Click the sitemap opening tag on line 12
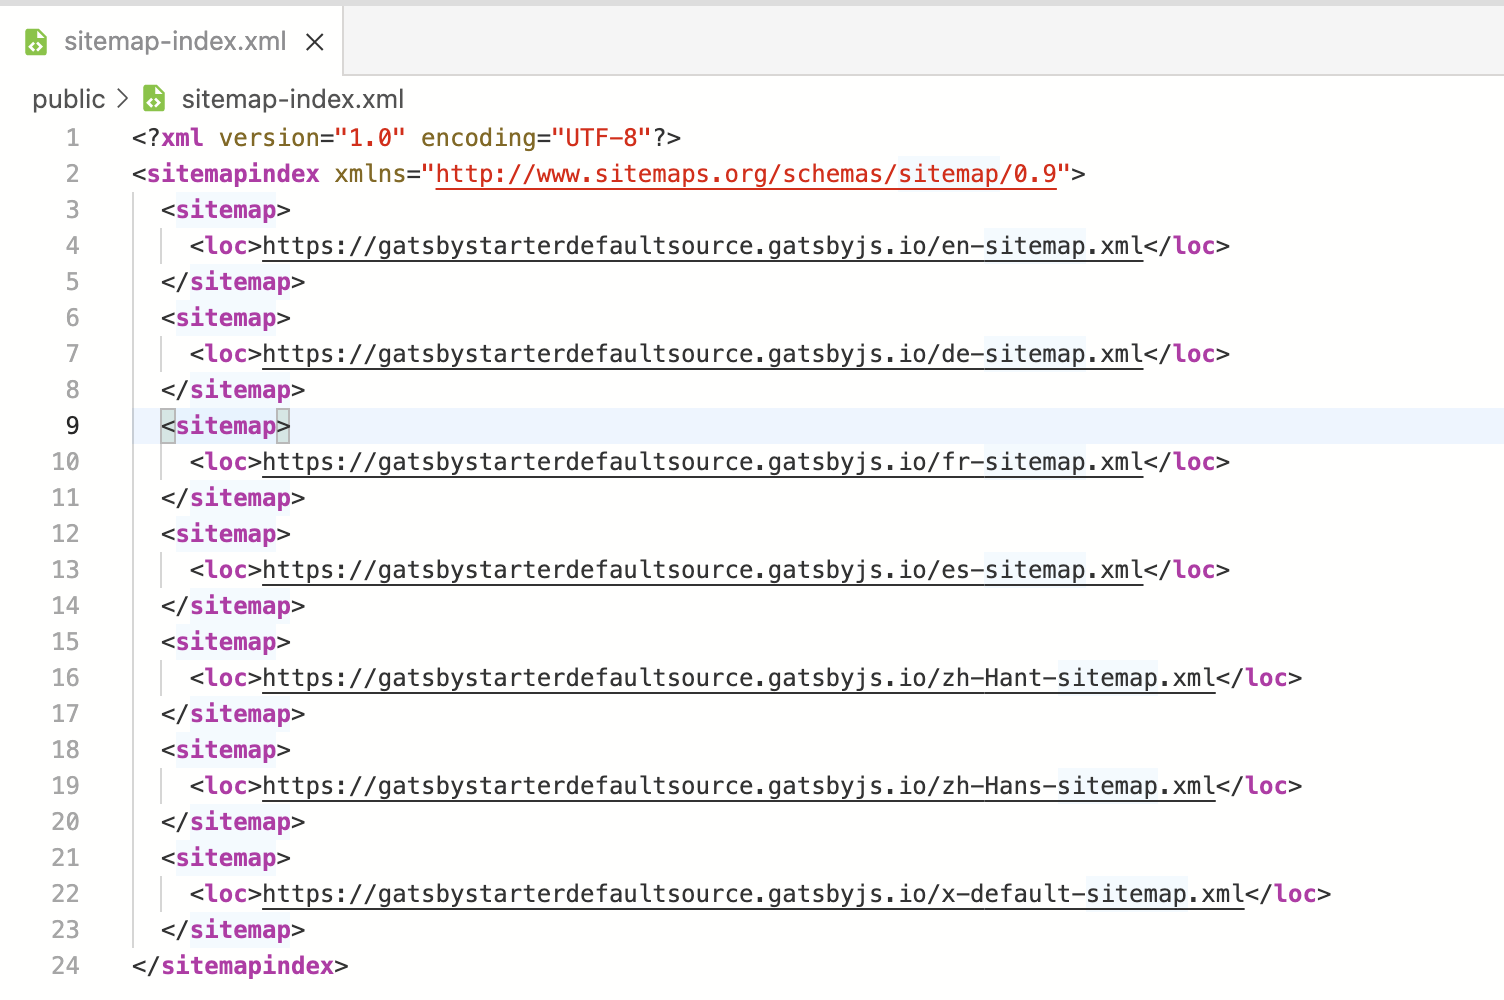 click(226, 534)
